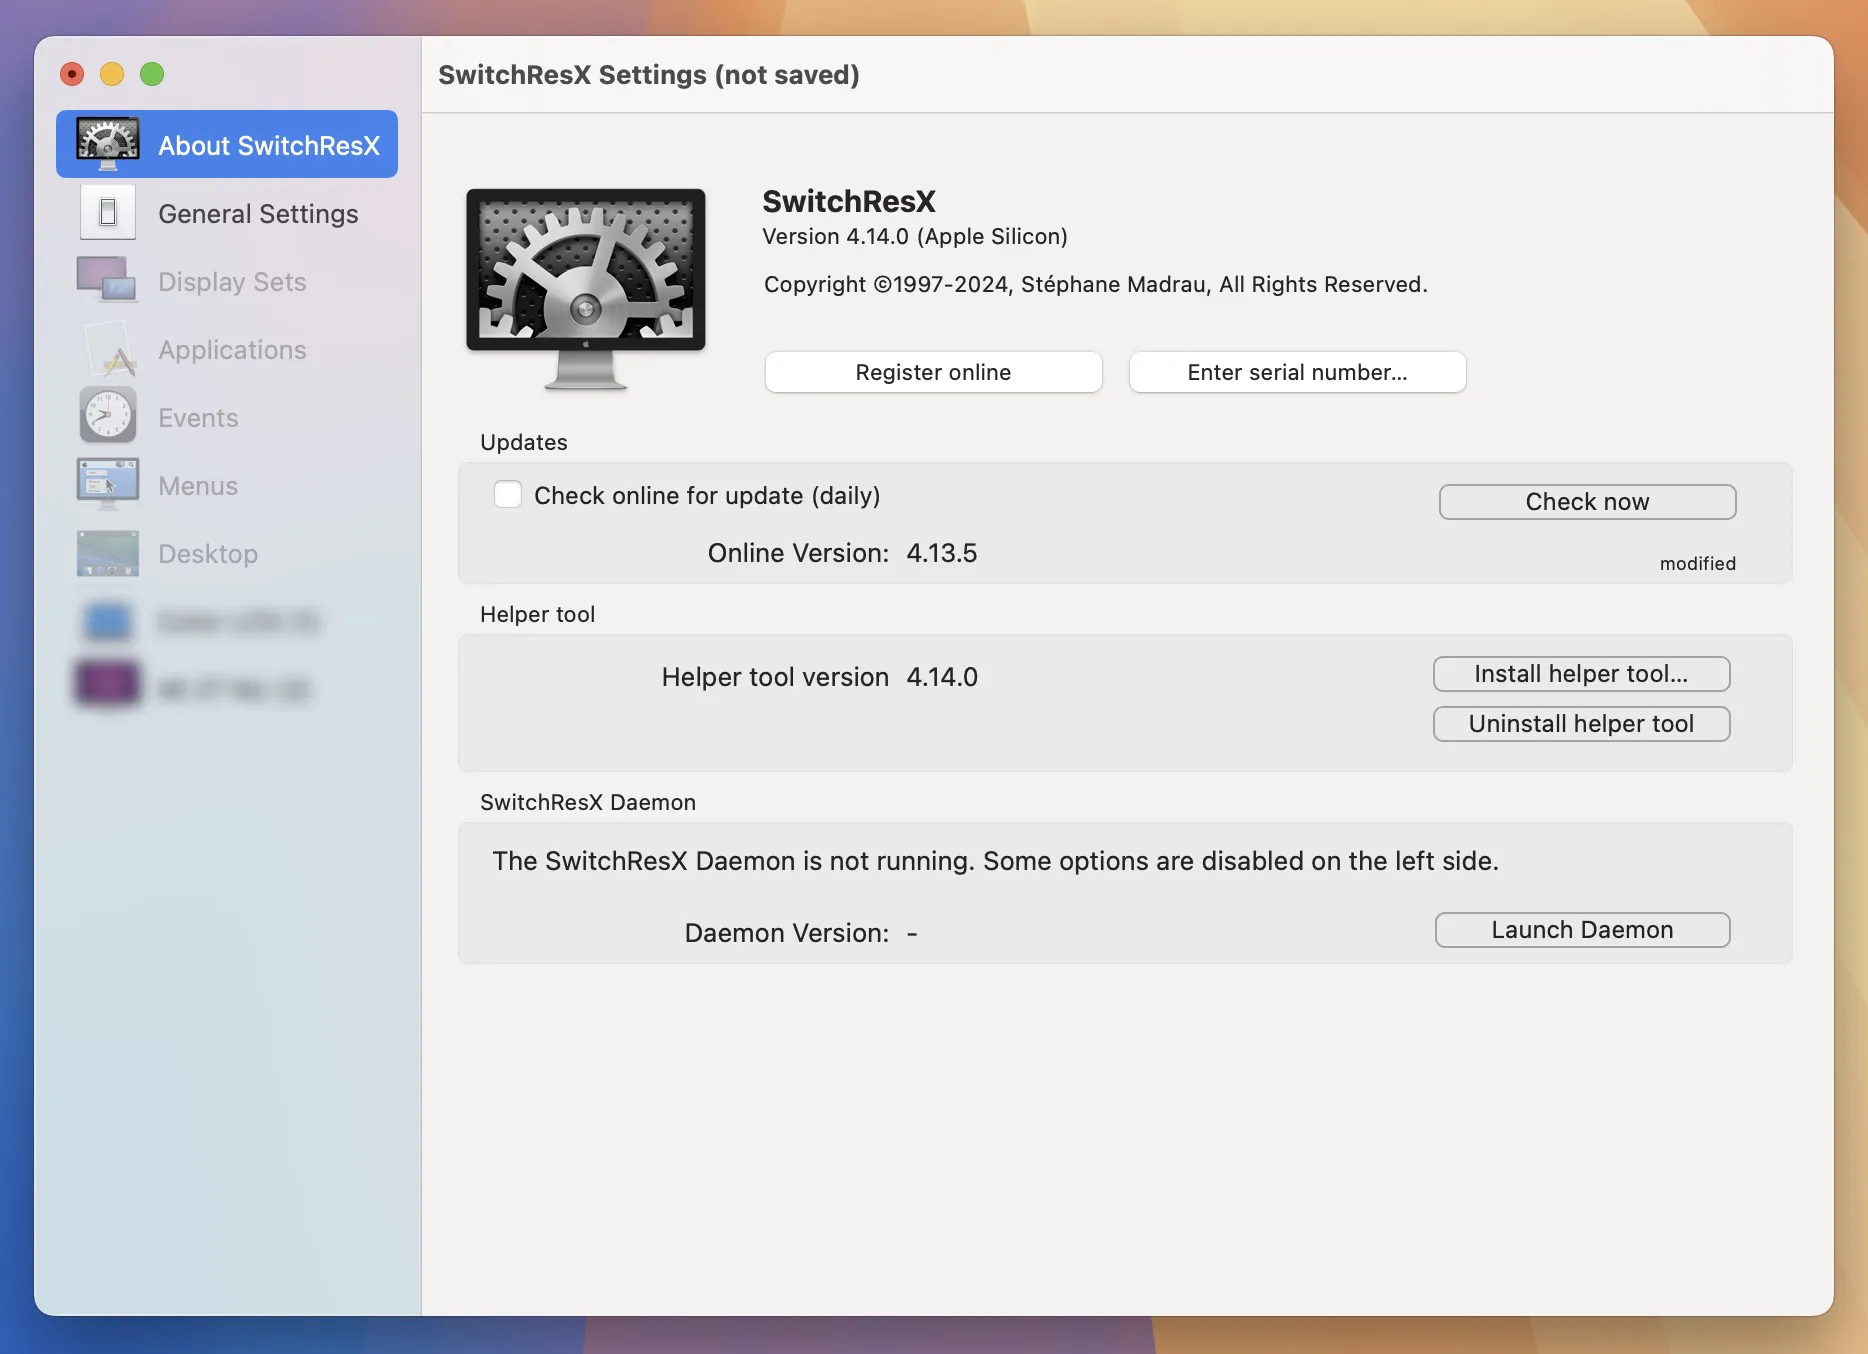Viewport: 1868px width, 1354px height.
Task: Click the Online Version value 4.13.5
Action: tap(942, 553)
